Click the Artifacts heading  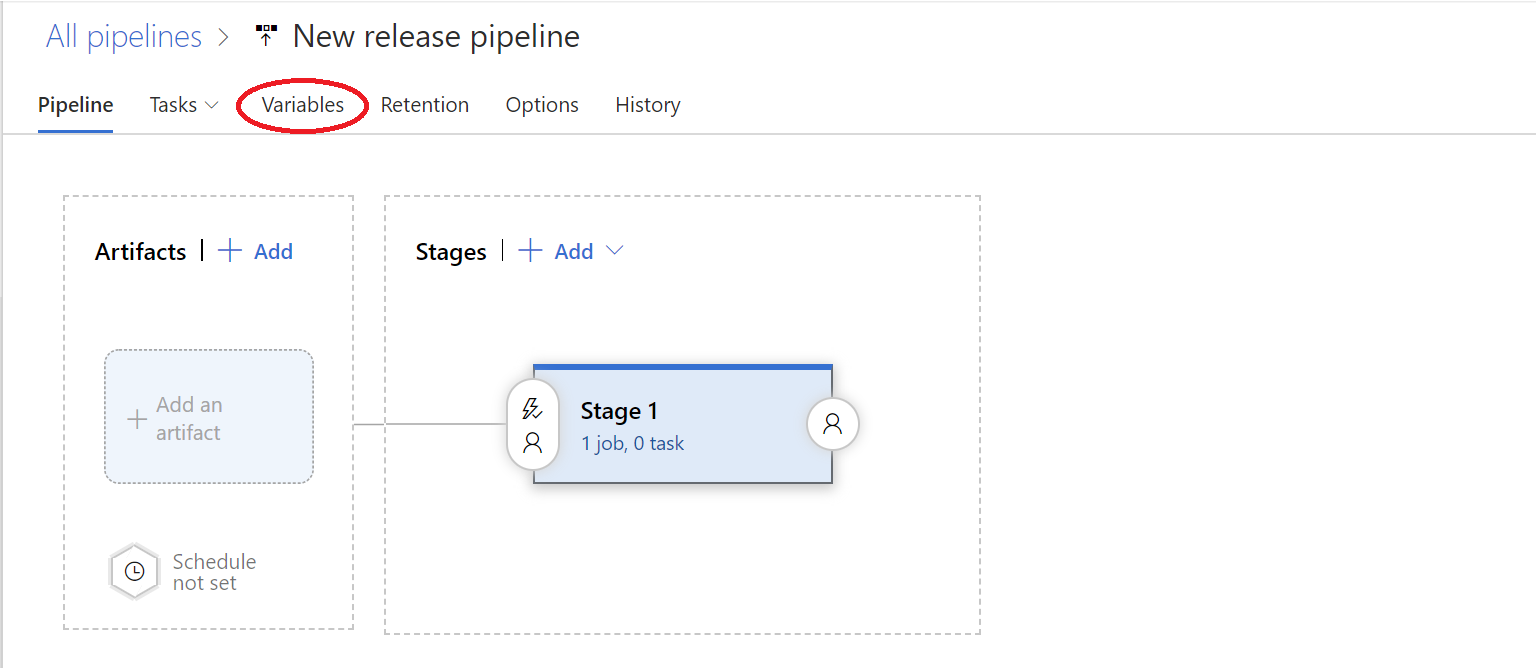(x=141, y=252)
